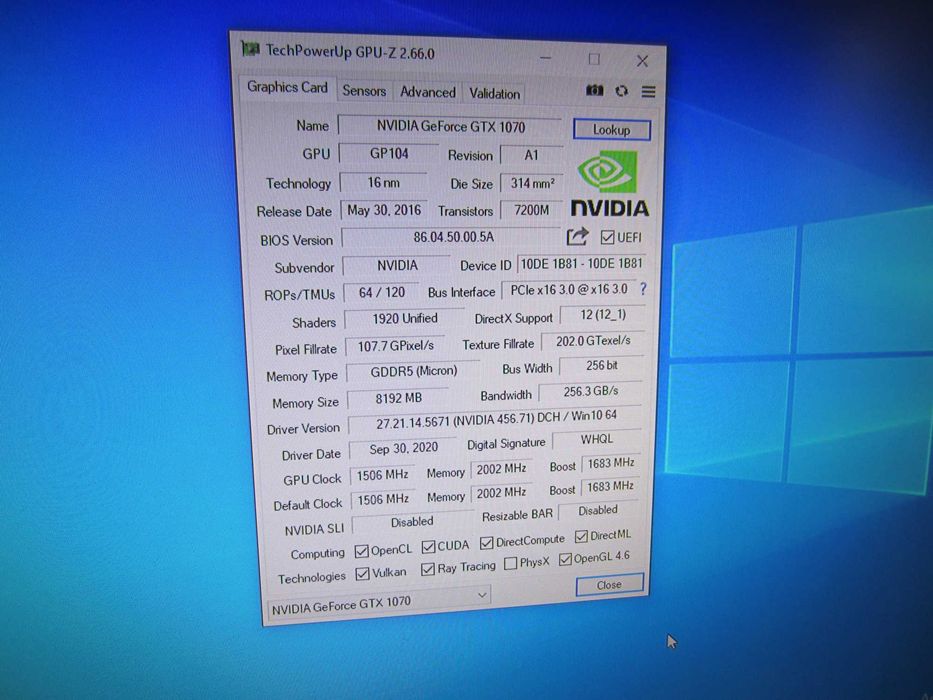The height and width of the screenshot is (700, 933).
Task: Click the bus interface question mark
Action: pos(643,289)
